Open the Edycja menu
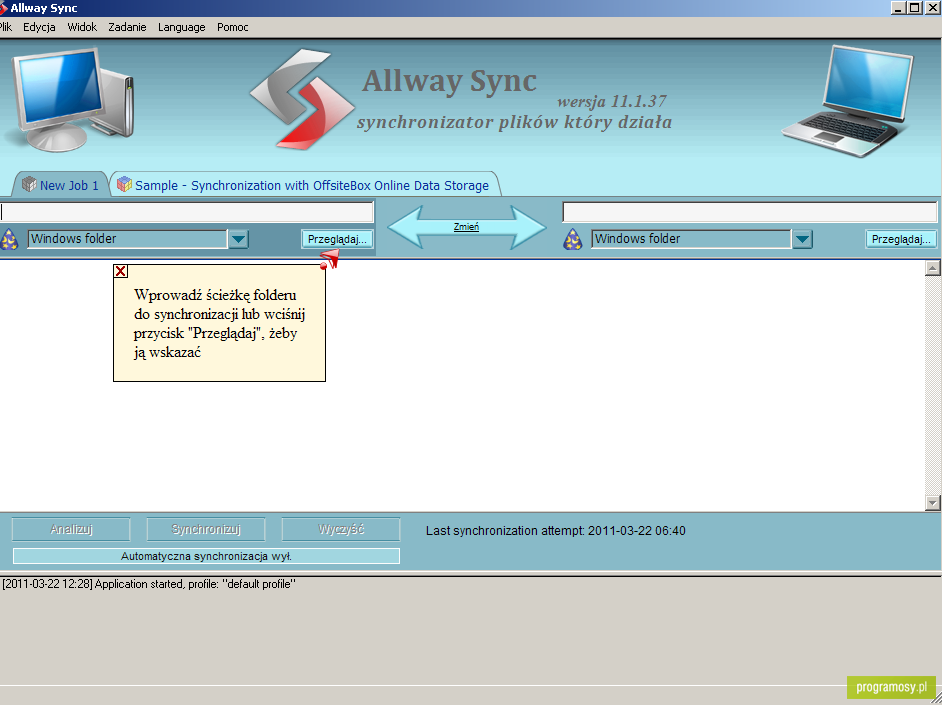Image resolution: width=942 pixels, height=705 pixels. tap(39, 27)
